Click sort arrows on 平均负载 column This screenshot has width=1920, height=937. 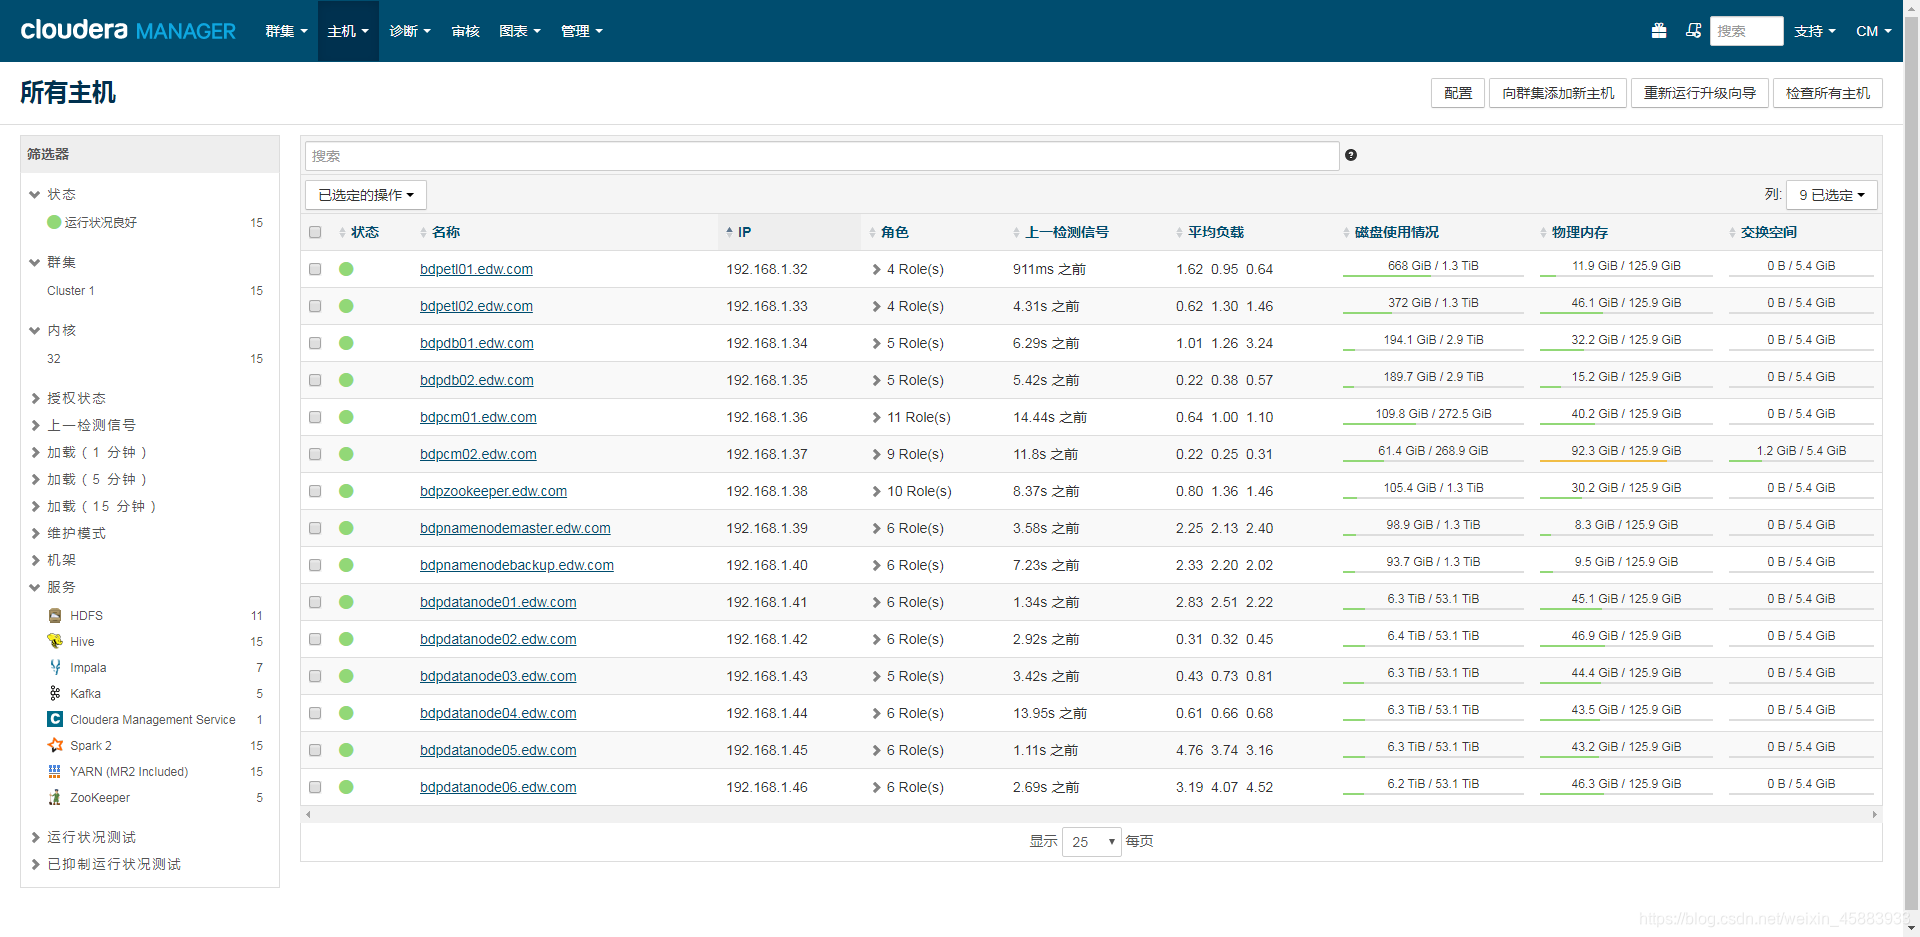tap(1179, 233)
